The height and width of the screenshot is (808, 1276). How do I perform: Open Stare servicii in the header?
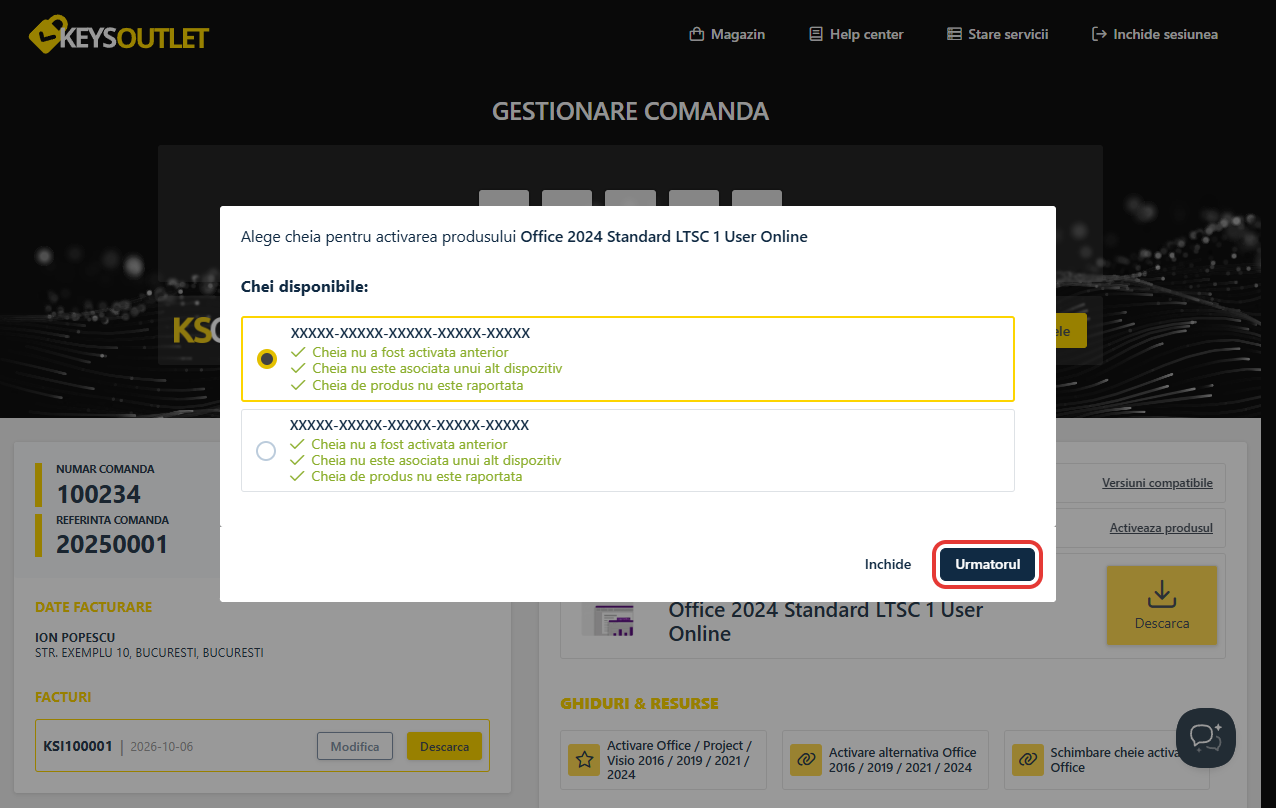(x=997, y=34)
